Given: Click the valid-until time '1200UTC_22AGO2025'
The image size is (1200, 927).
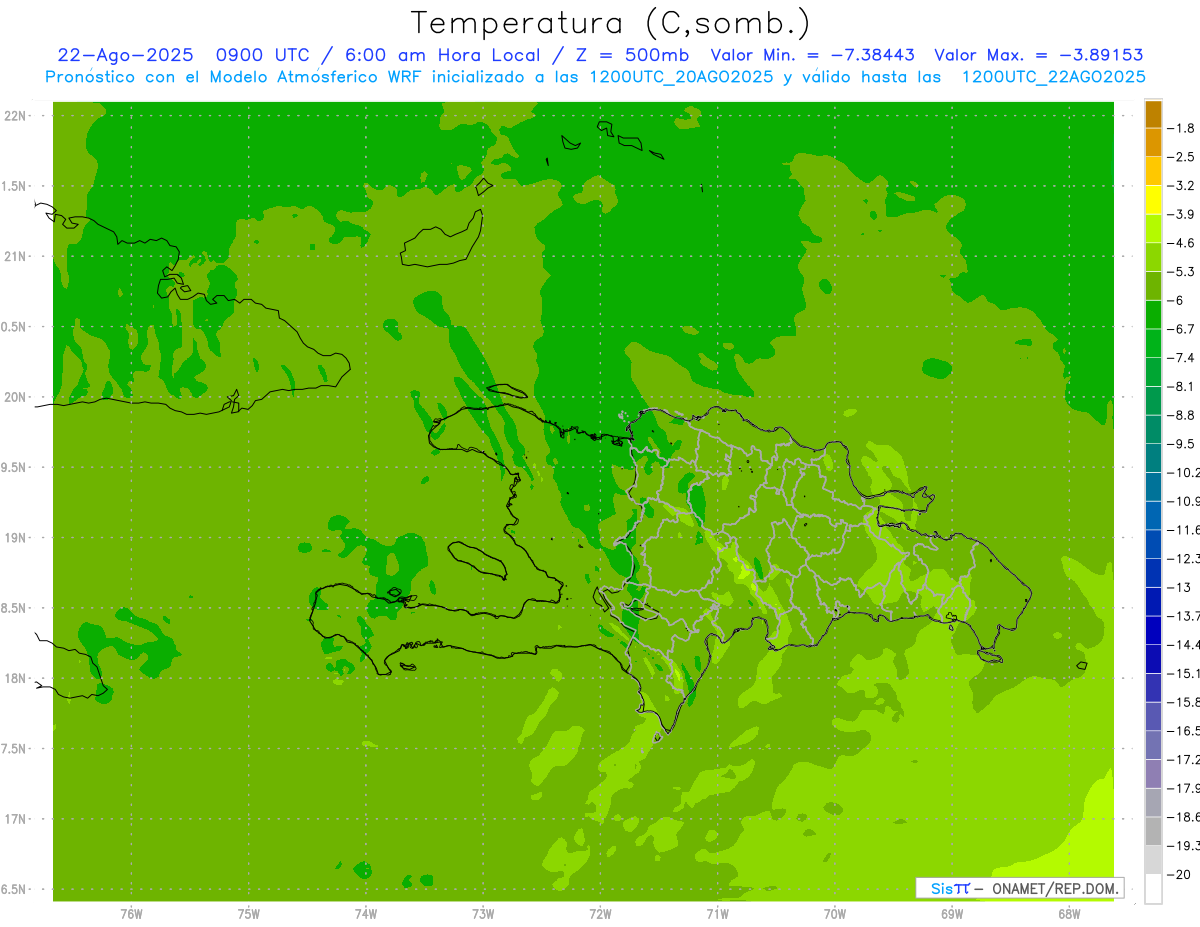Looking at the screenshot, I should point(1053,77).
